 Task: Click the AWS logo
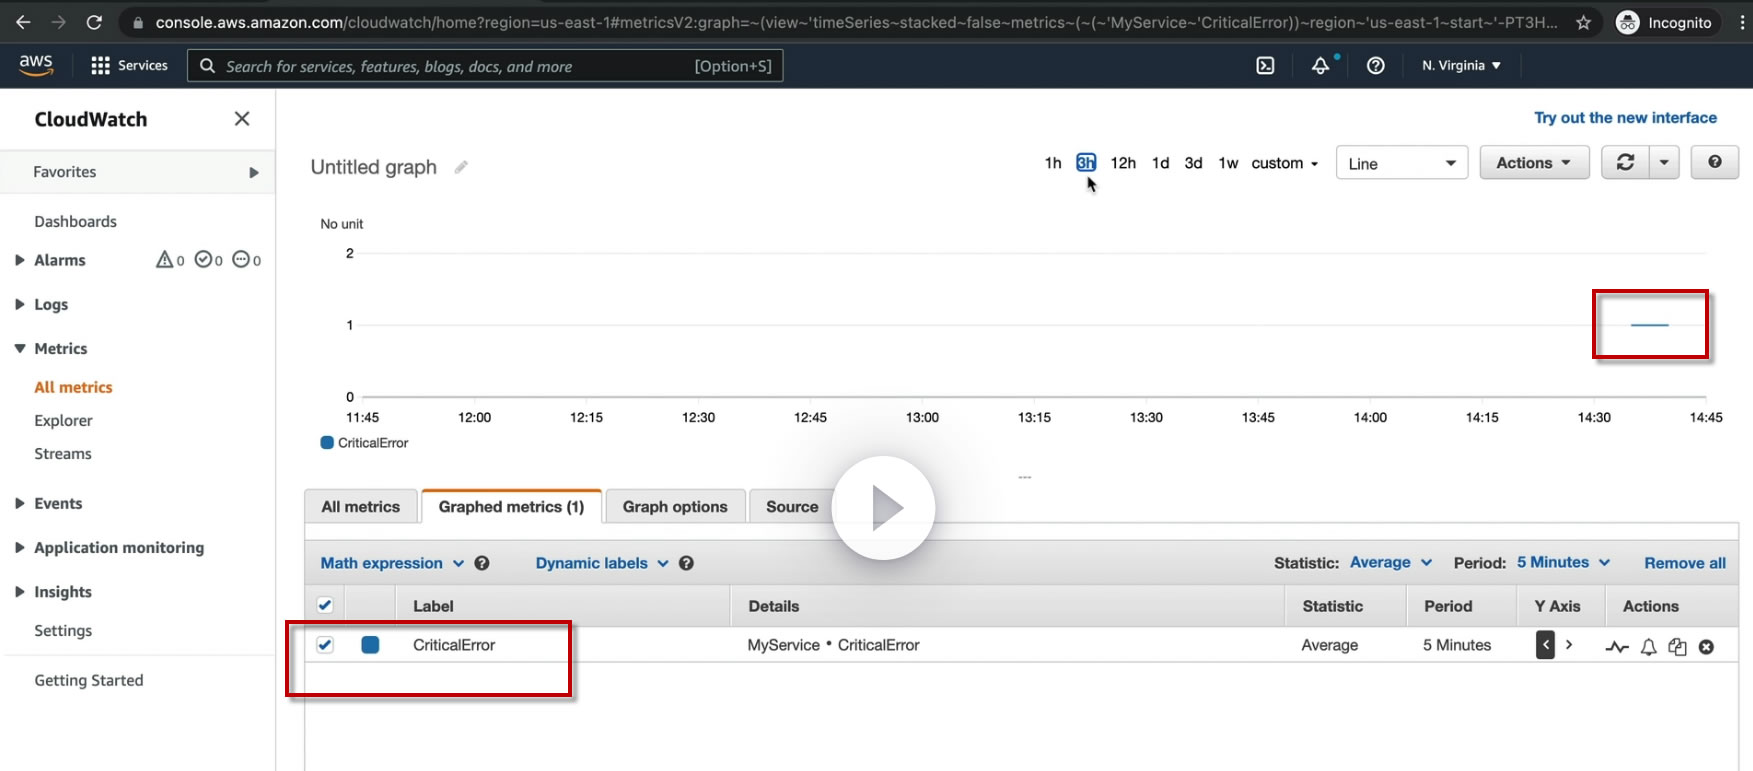click(36, 65)
